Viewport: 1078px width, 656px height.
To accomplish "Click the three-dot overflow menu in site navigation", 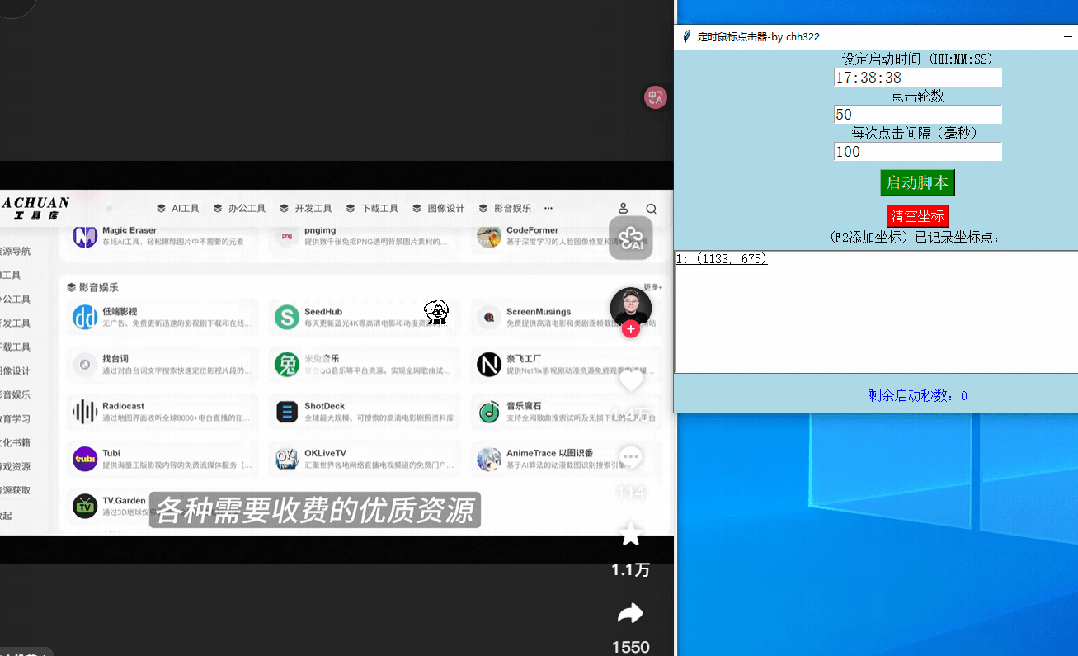I will 548,209.
